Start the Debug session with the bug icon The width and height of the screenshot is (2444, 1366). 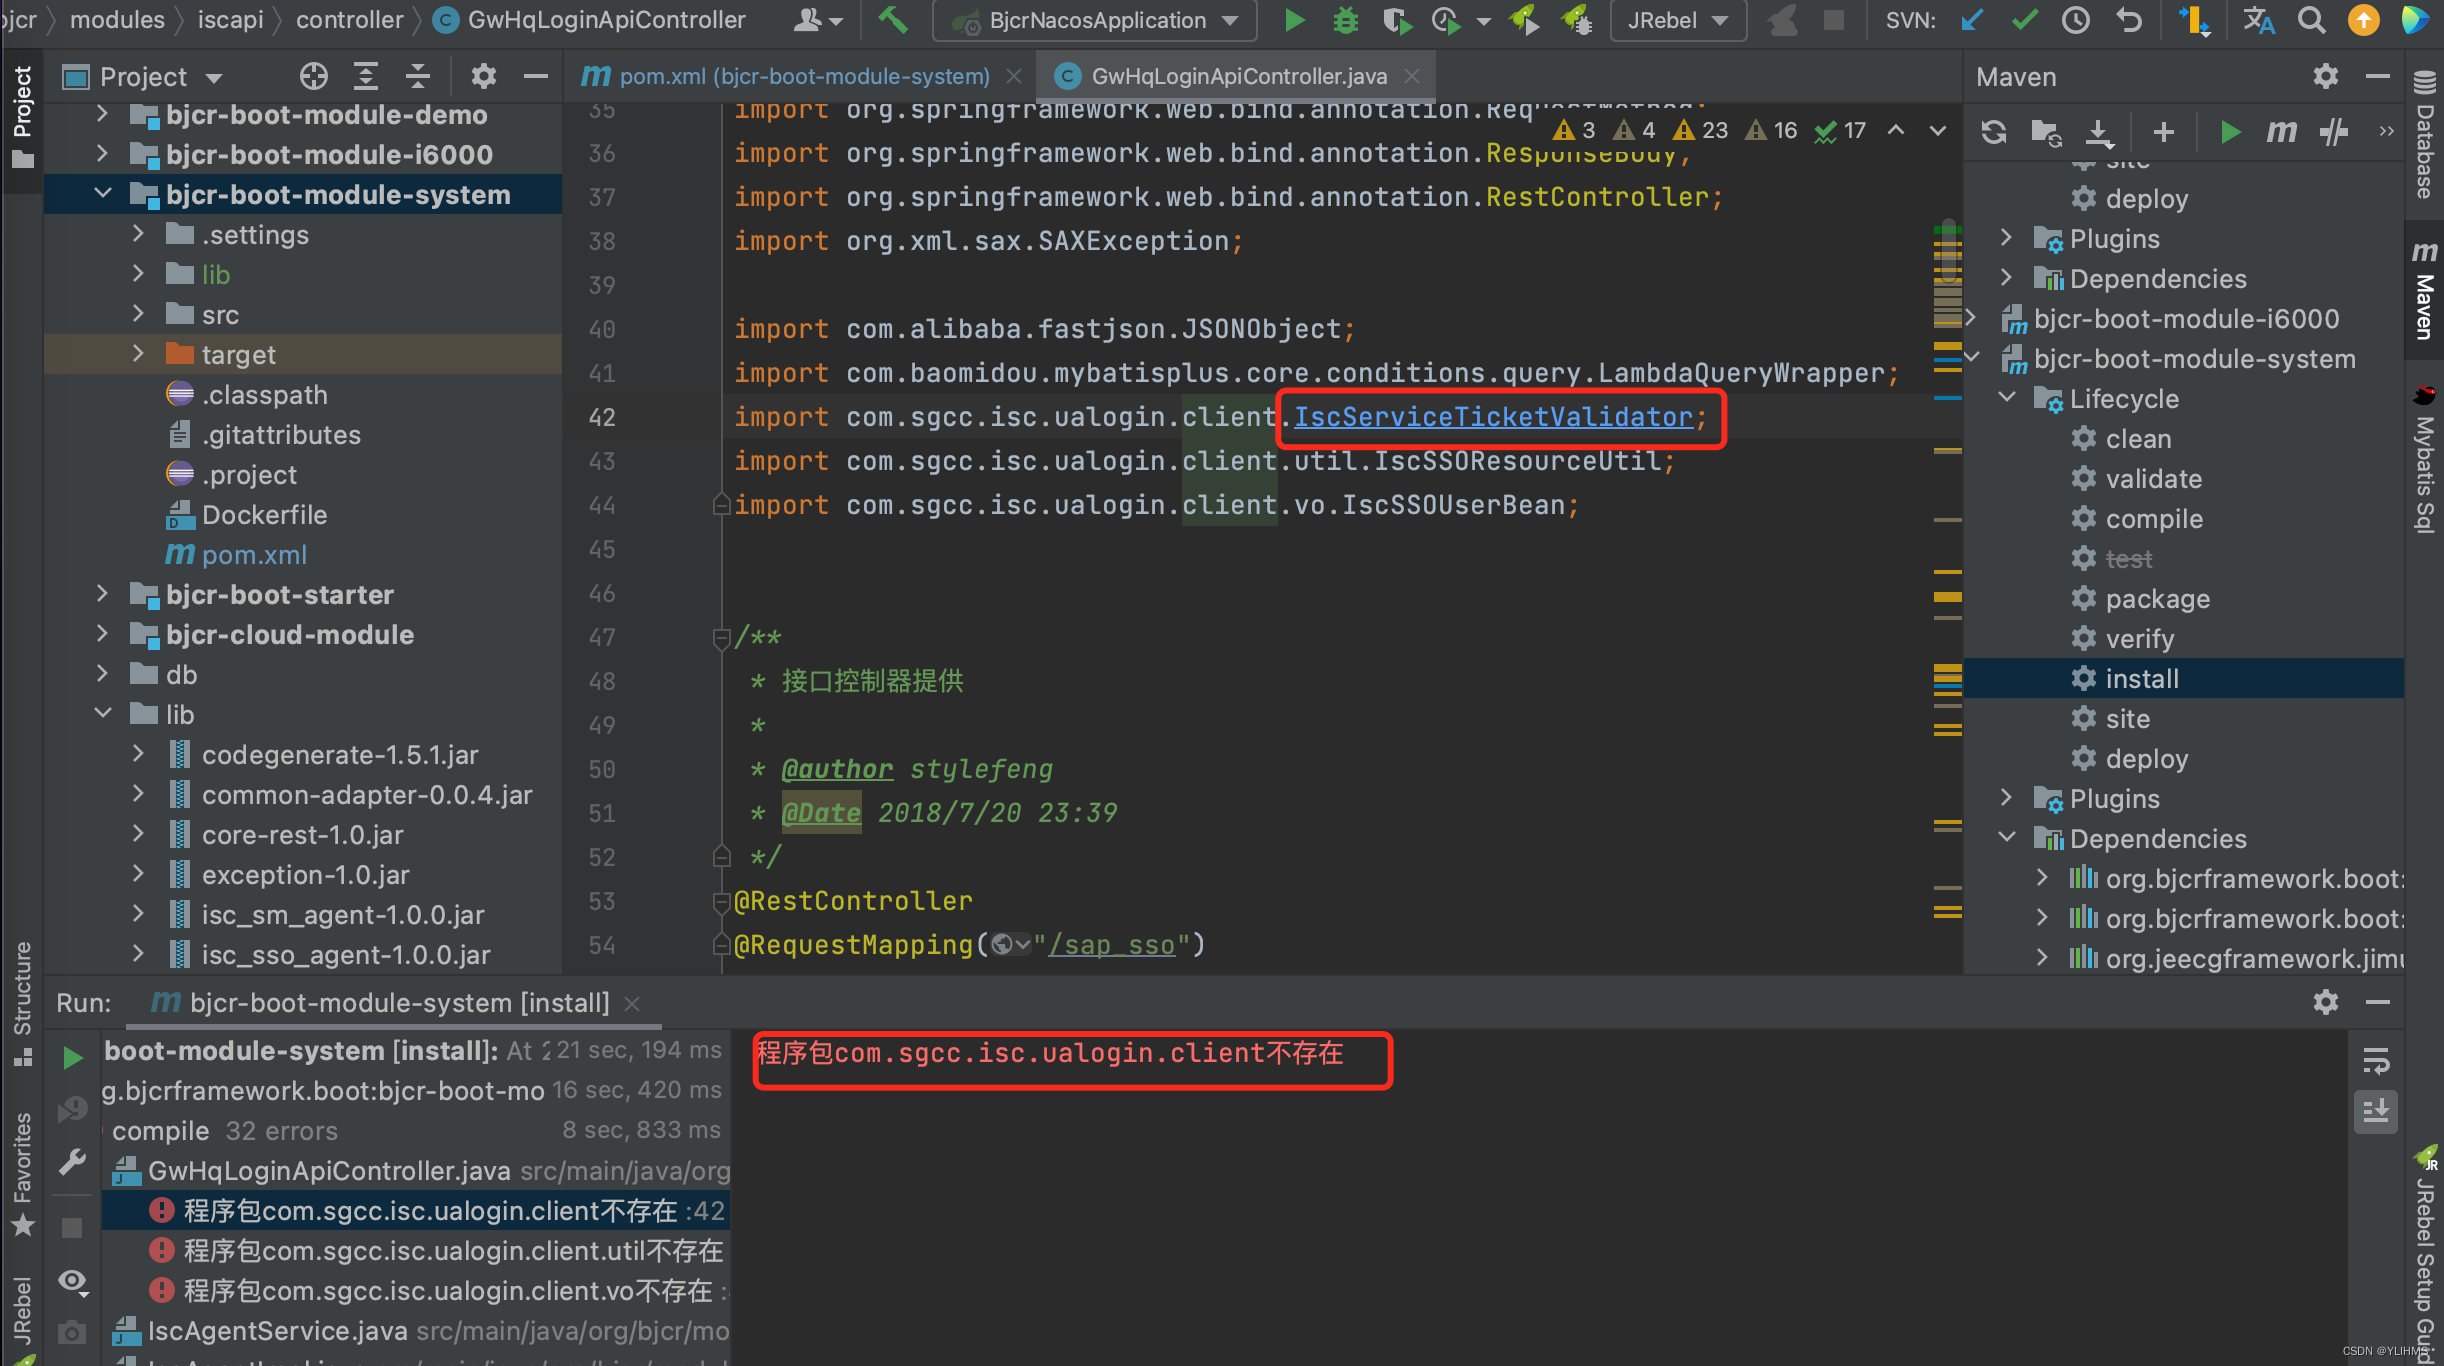pos(1345,20)
